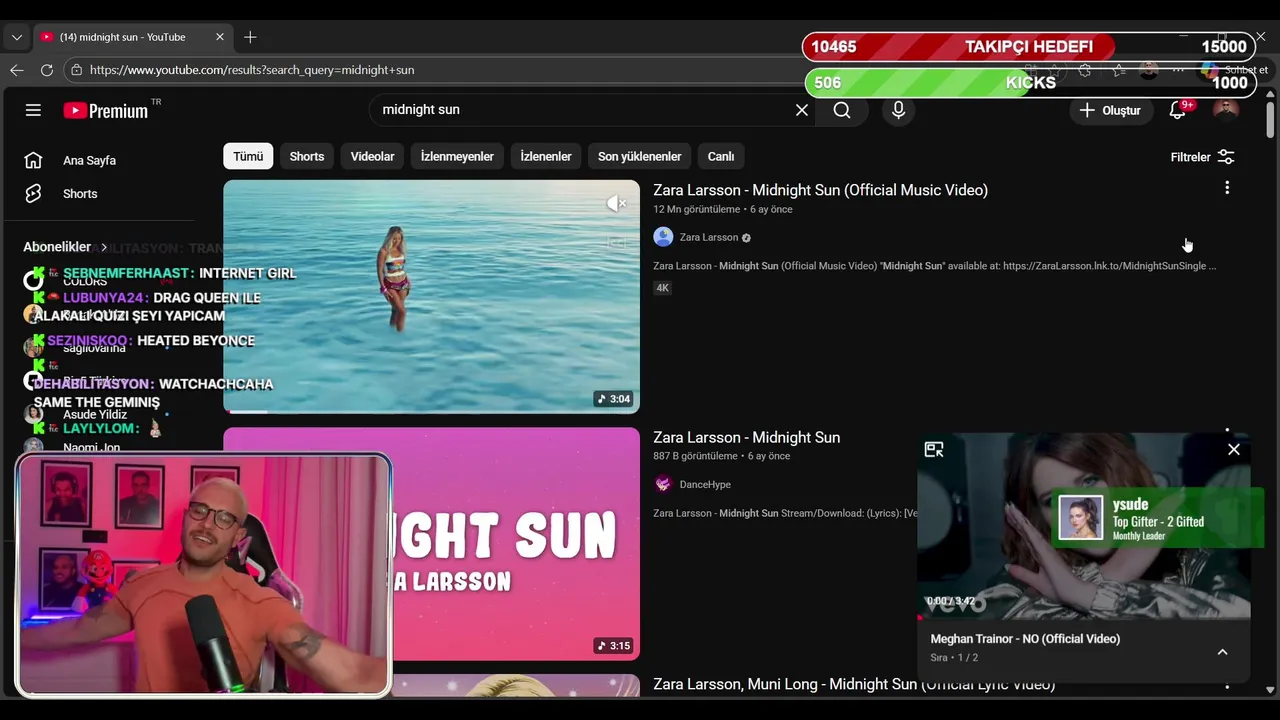The image size is (1280, 720).
Task: Play the ocean Midnight Sun thumbnail
Action: pyautogui.click(x=431, y=296)
